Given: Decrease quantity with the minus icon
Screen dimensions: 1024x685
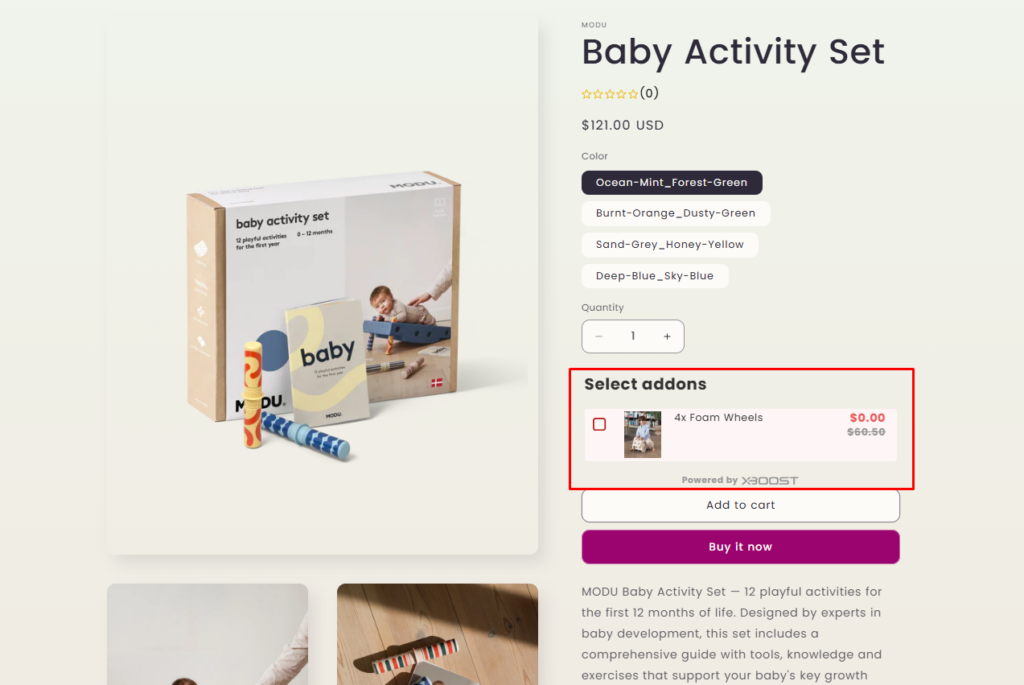Looking at the screenshot, I should click(x=599, y=337).
